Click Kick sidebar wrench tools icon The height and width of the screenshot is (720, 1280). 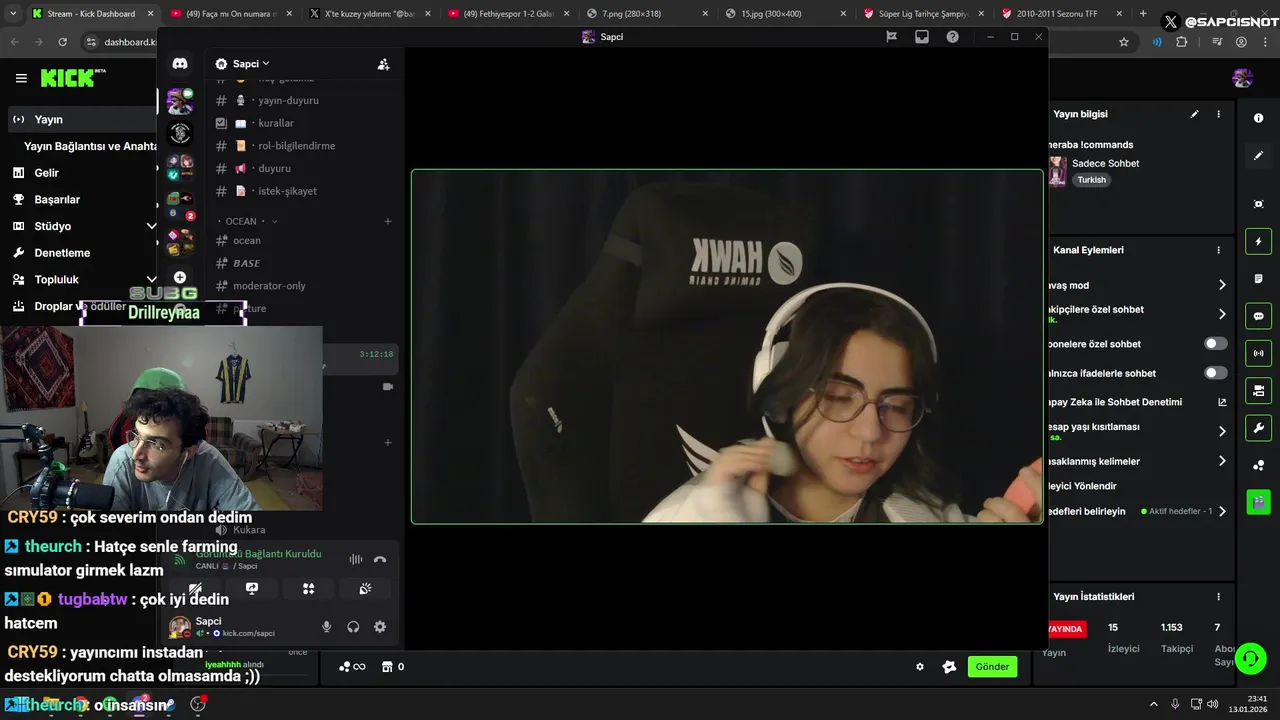(x=1258, y=428)
